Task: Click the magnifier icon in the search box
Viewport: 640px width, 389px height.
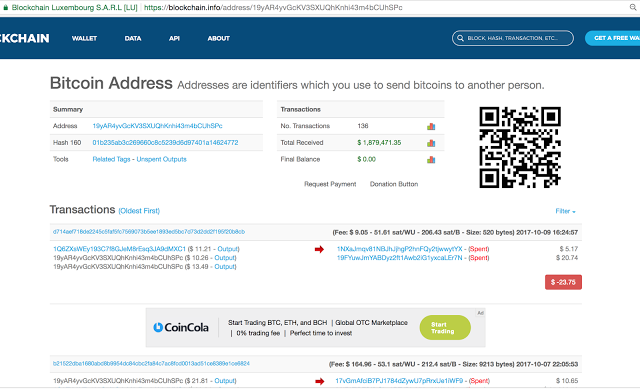Action: [460, 38]
